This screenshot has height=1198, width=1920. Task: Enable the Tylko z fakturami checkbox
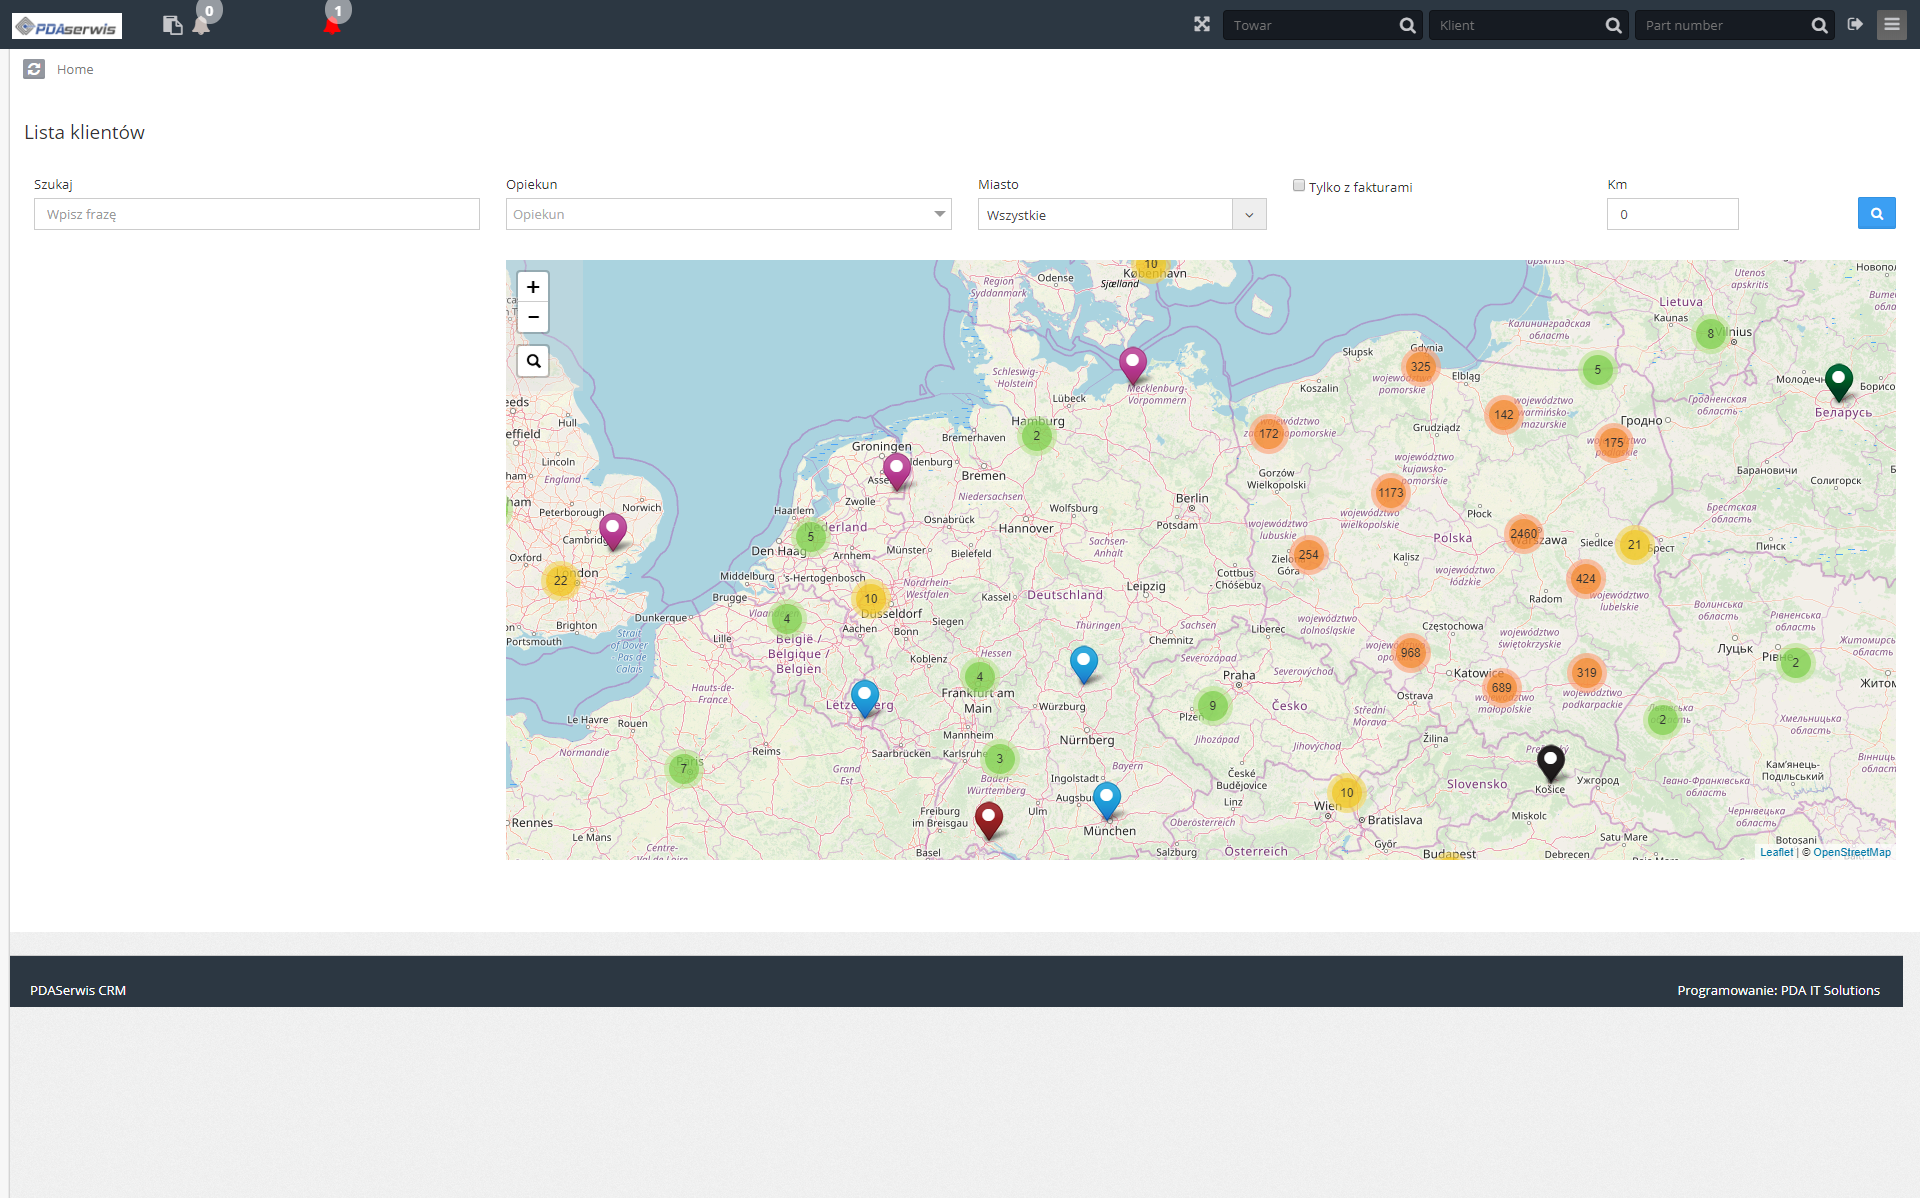[1299, 185]
